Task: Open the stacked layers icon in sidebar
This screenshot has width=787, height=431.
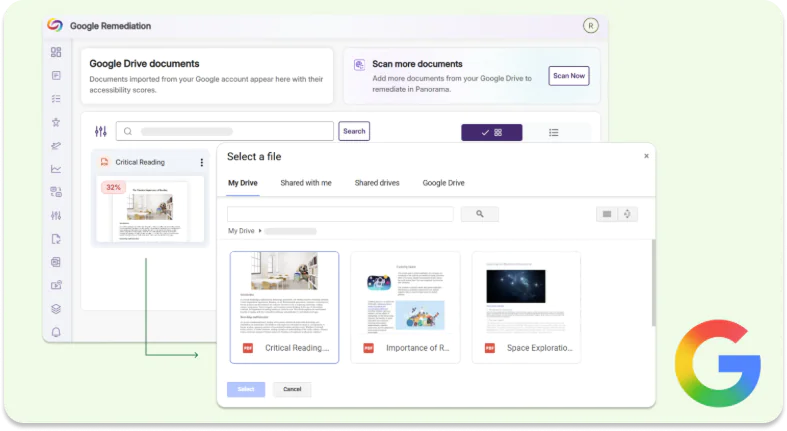Action: coord(56,309)
